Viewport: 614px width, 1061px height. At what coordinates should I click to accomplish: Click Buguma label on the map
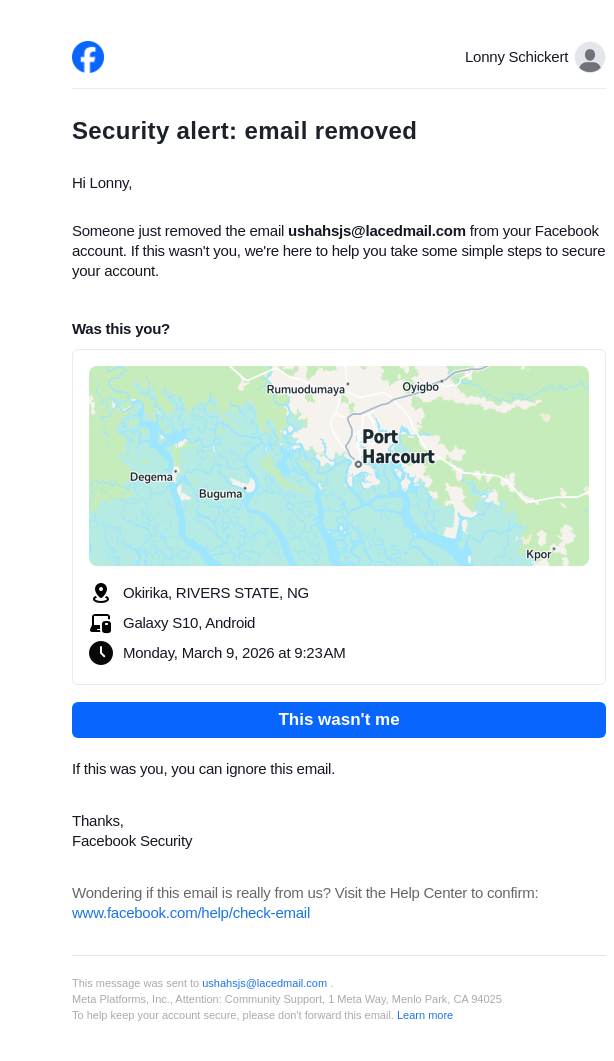[x=220, y=494]
